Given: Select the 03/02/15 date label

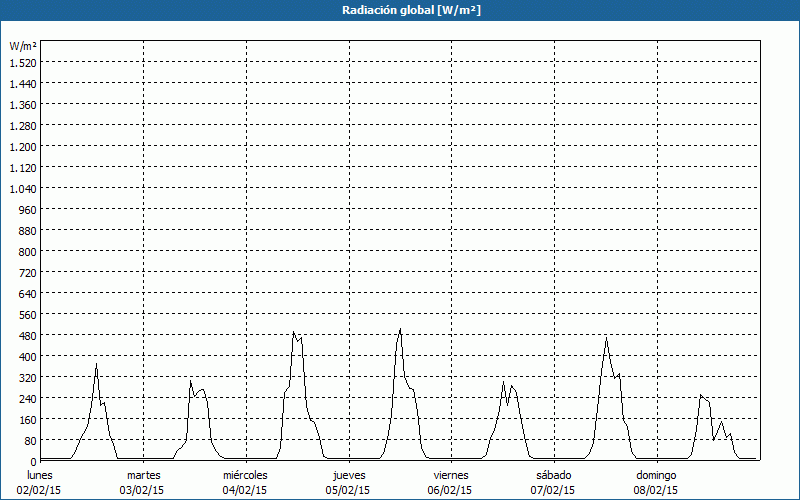Looking at the screenshot, I should tap(142, 490).
